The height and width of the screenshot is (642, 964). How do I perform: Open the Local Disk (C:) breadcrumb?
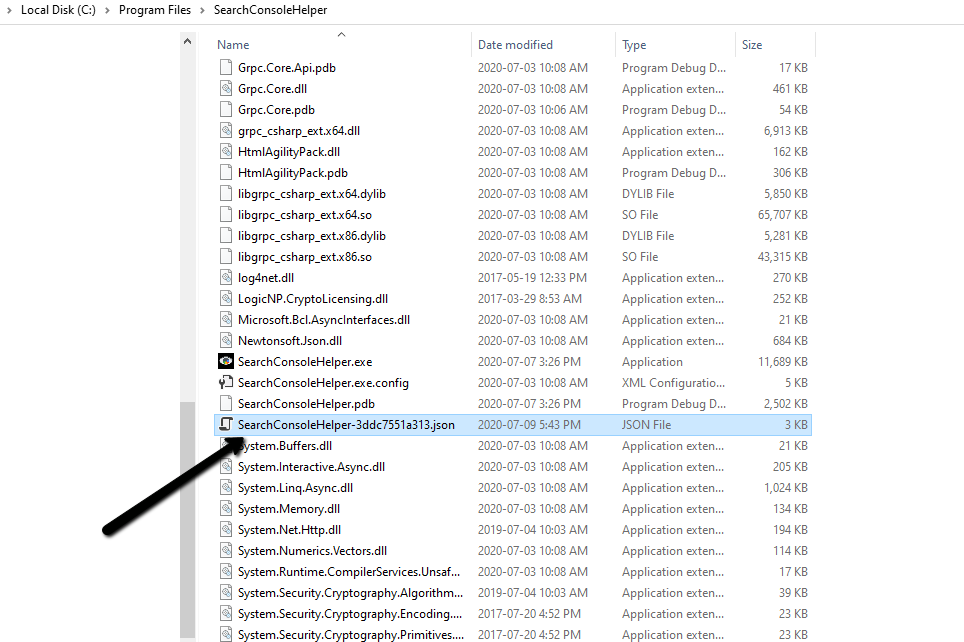tap(58, 10)
